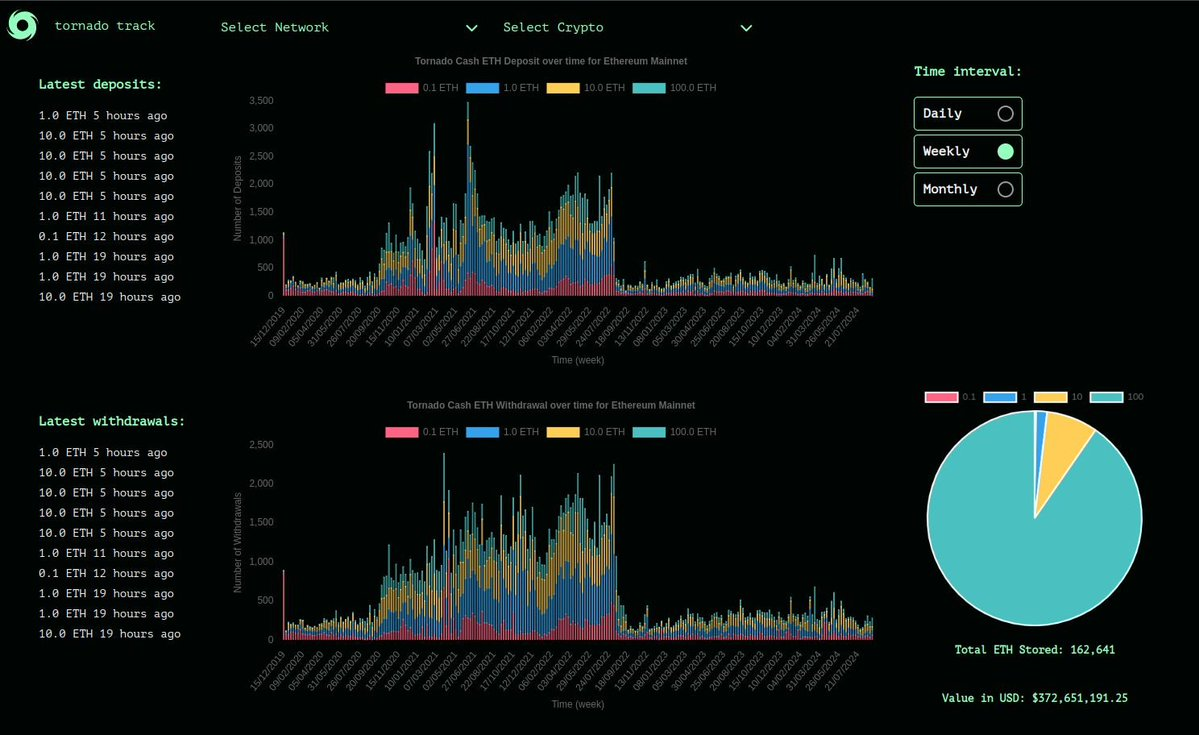Click the 0.1 ETH 12 hours ago deposit entry
1199x735 pixels.
pos(106,237)
